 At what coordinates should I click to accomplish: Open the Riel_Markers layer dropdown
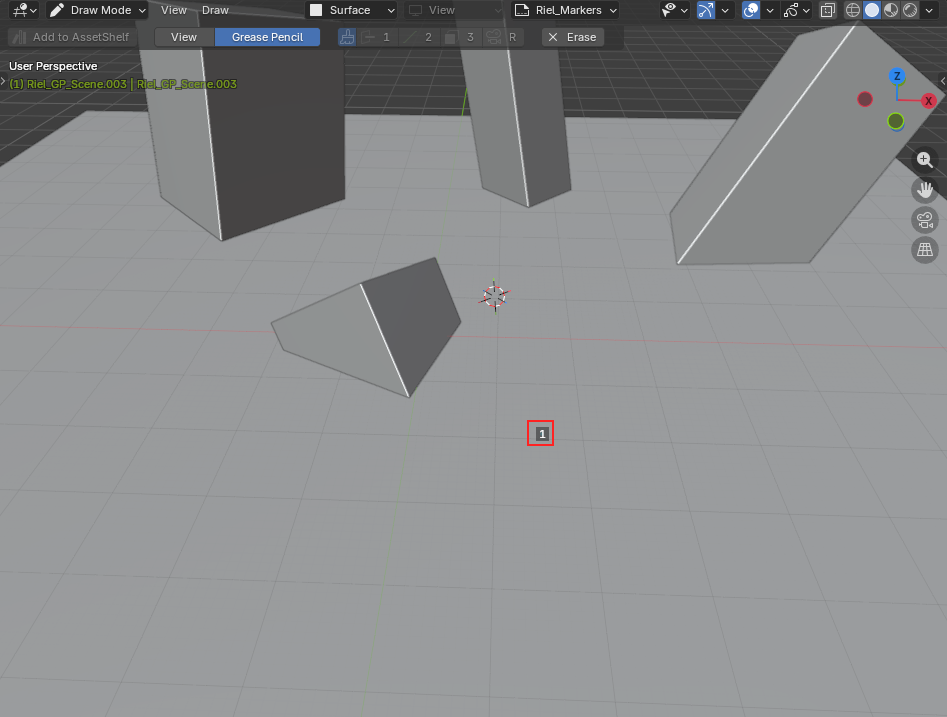tap(566, 10)
